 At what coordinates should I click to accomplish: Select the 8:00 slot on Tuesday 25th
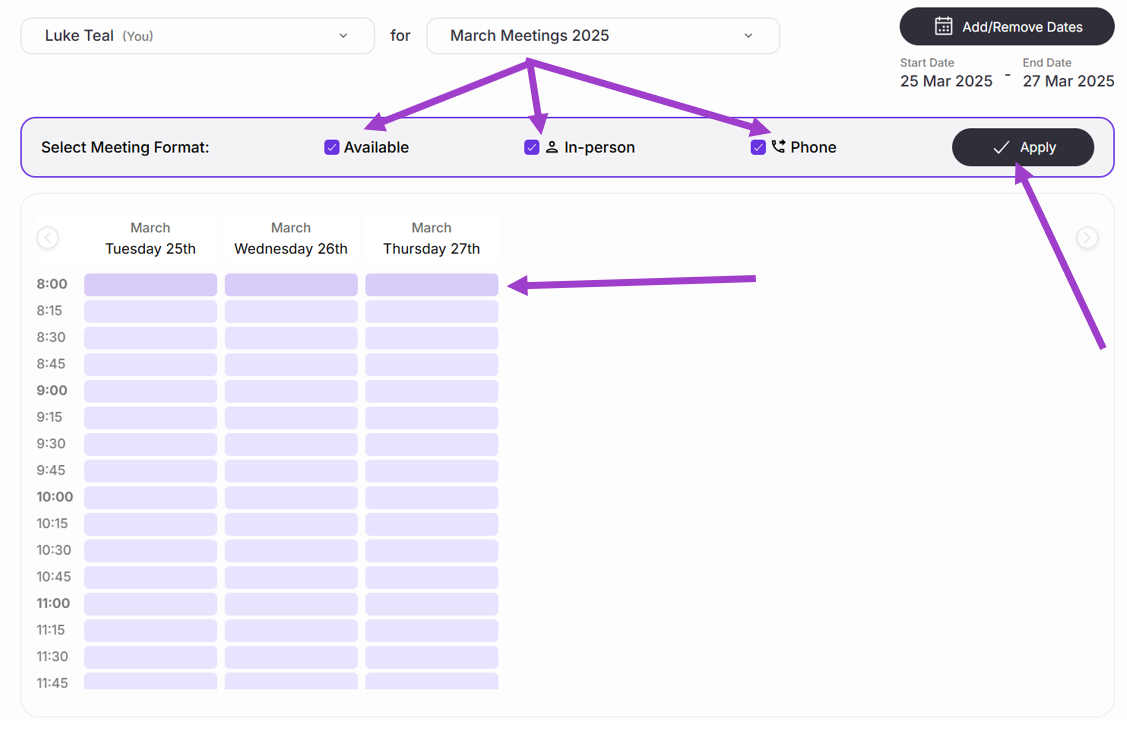[150, 285]
